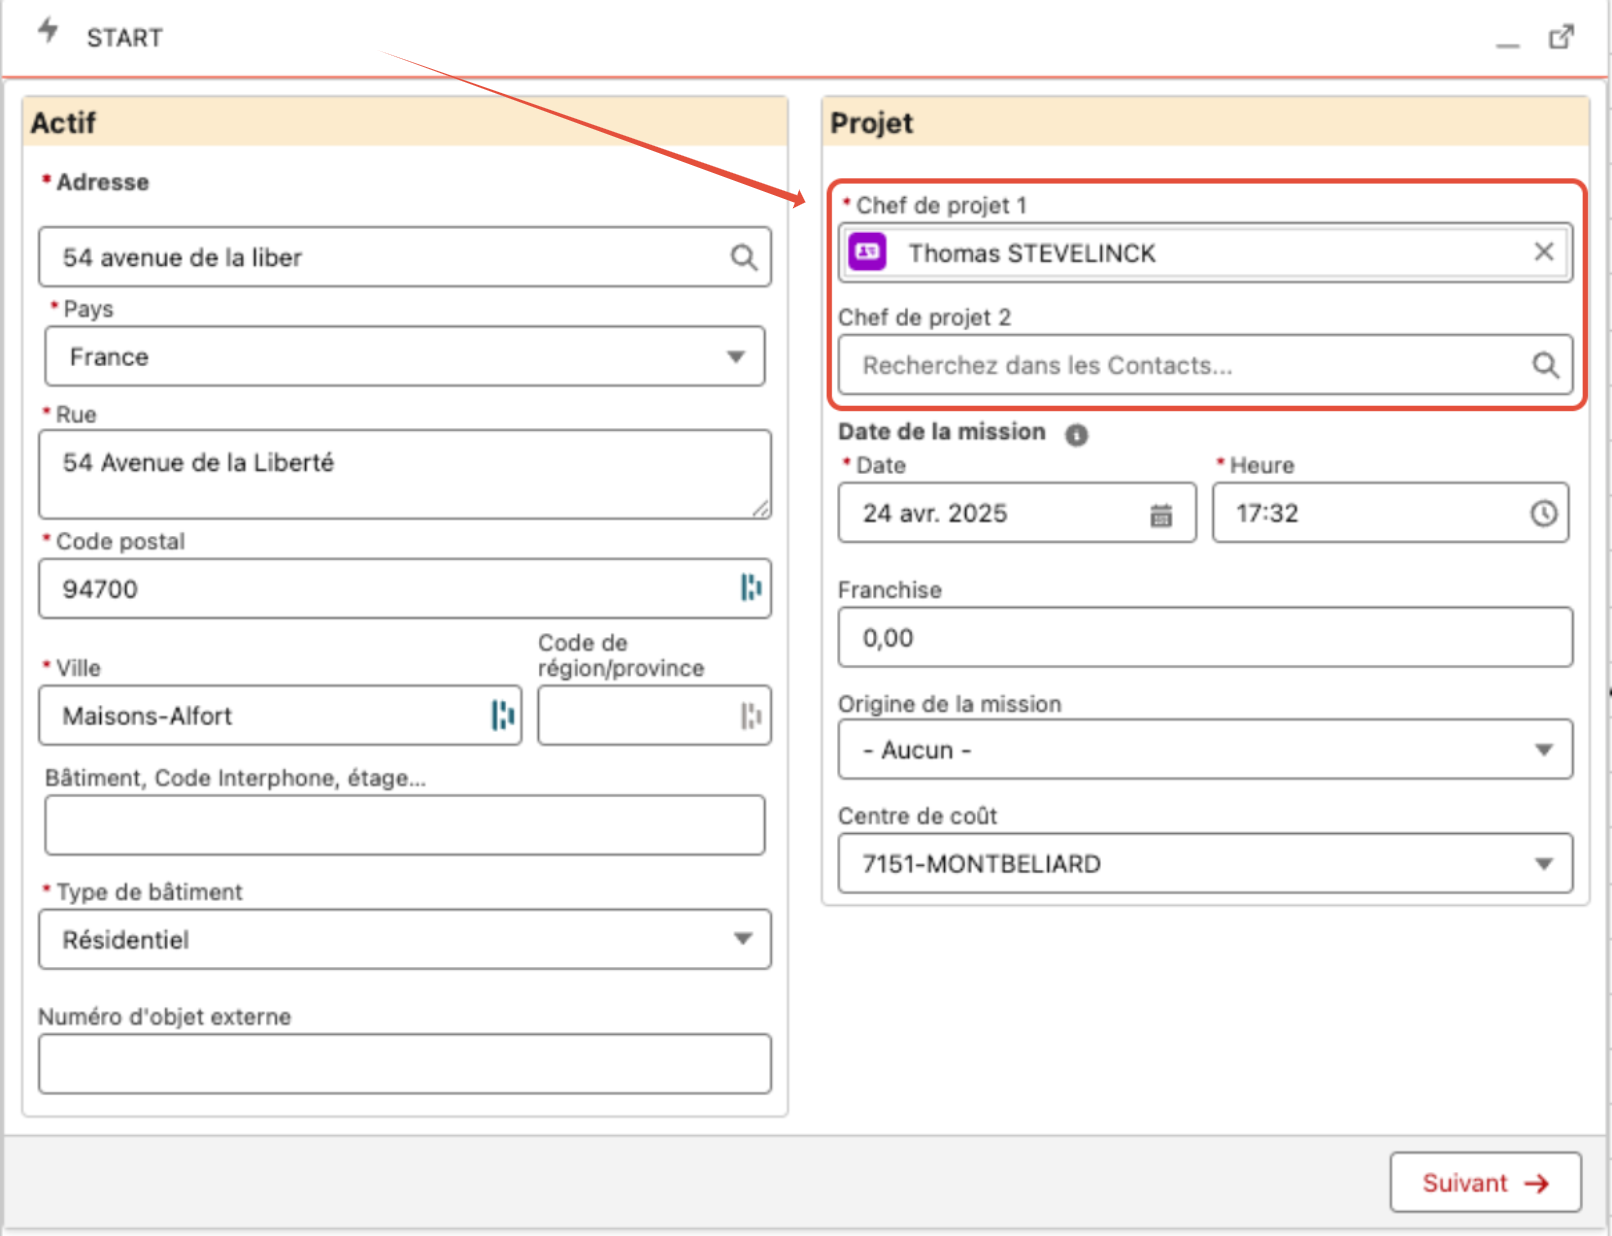This screenshot has width=1612, height=1236.
Task: Click the Code de région/province input
Action: coord(654,715)
